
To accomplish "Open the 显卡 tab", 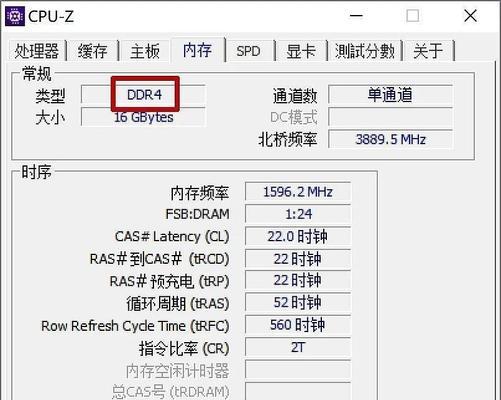I will click(x=301, y=51).
